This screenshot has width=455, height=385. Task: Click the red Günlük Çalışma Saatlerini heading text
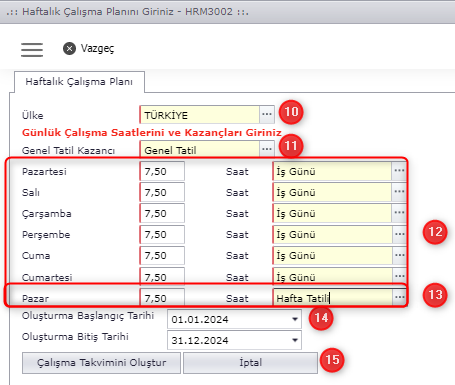152,133
